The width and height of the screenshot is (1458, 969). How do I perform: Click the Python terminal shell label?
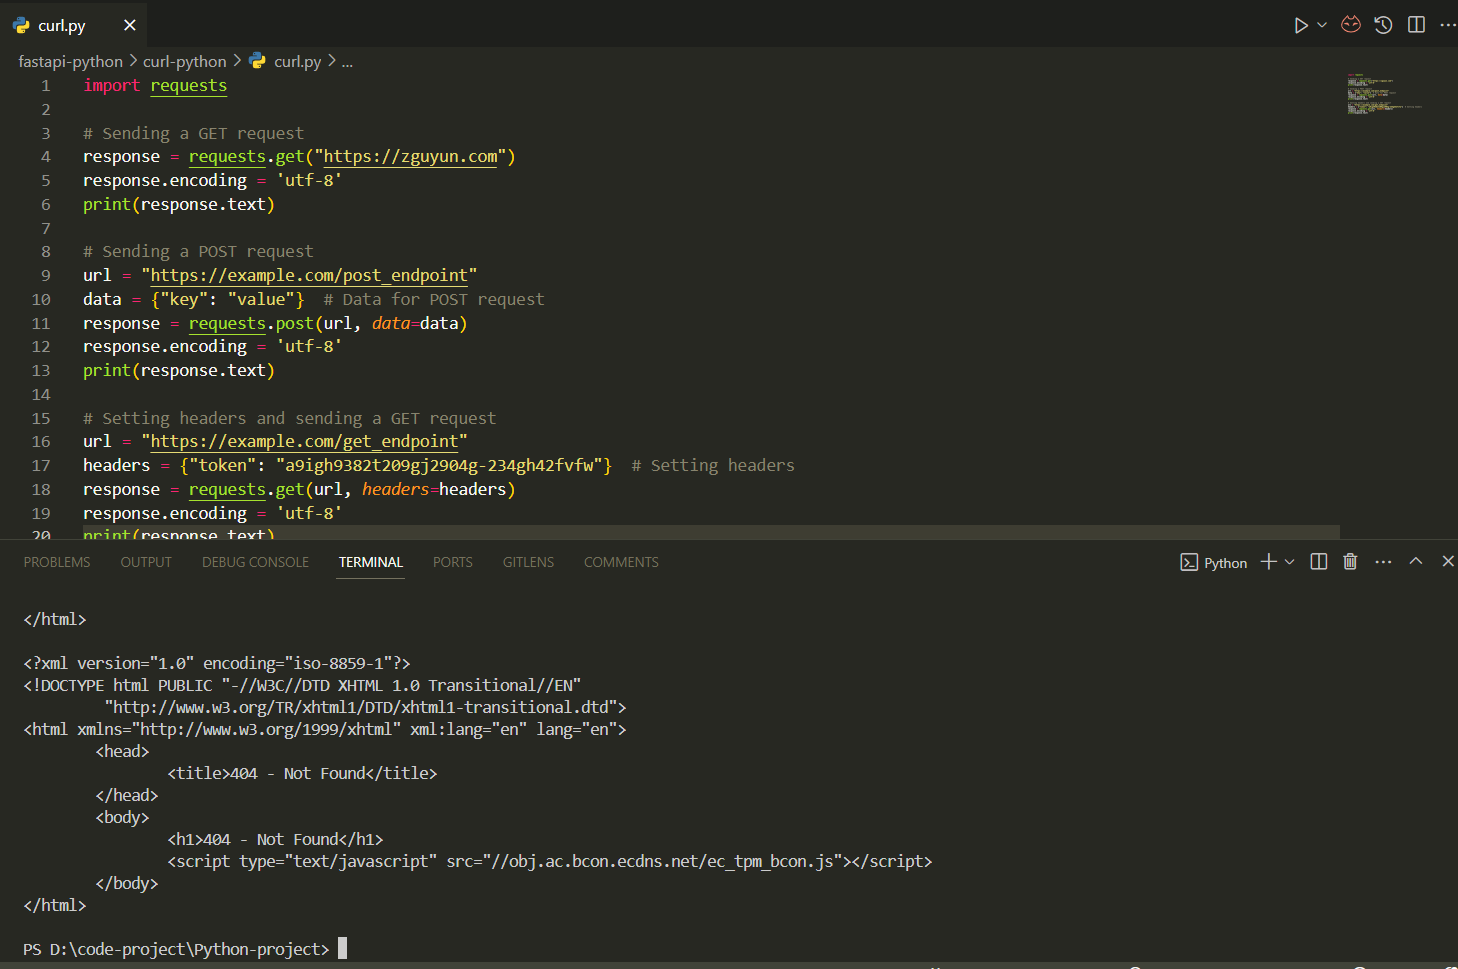pyautogui.click(x=1214, y=563)
